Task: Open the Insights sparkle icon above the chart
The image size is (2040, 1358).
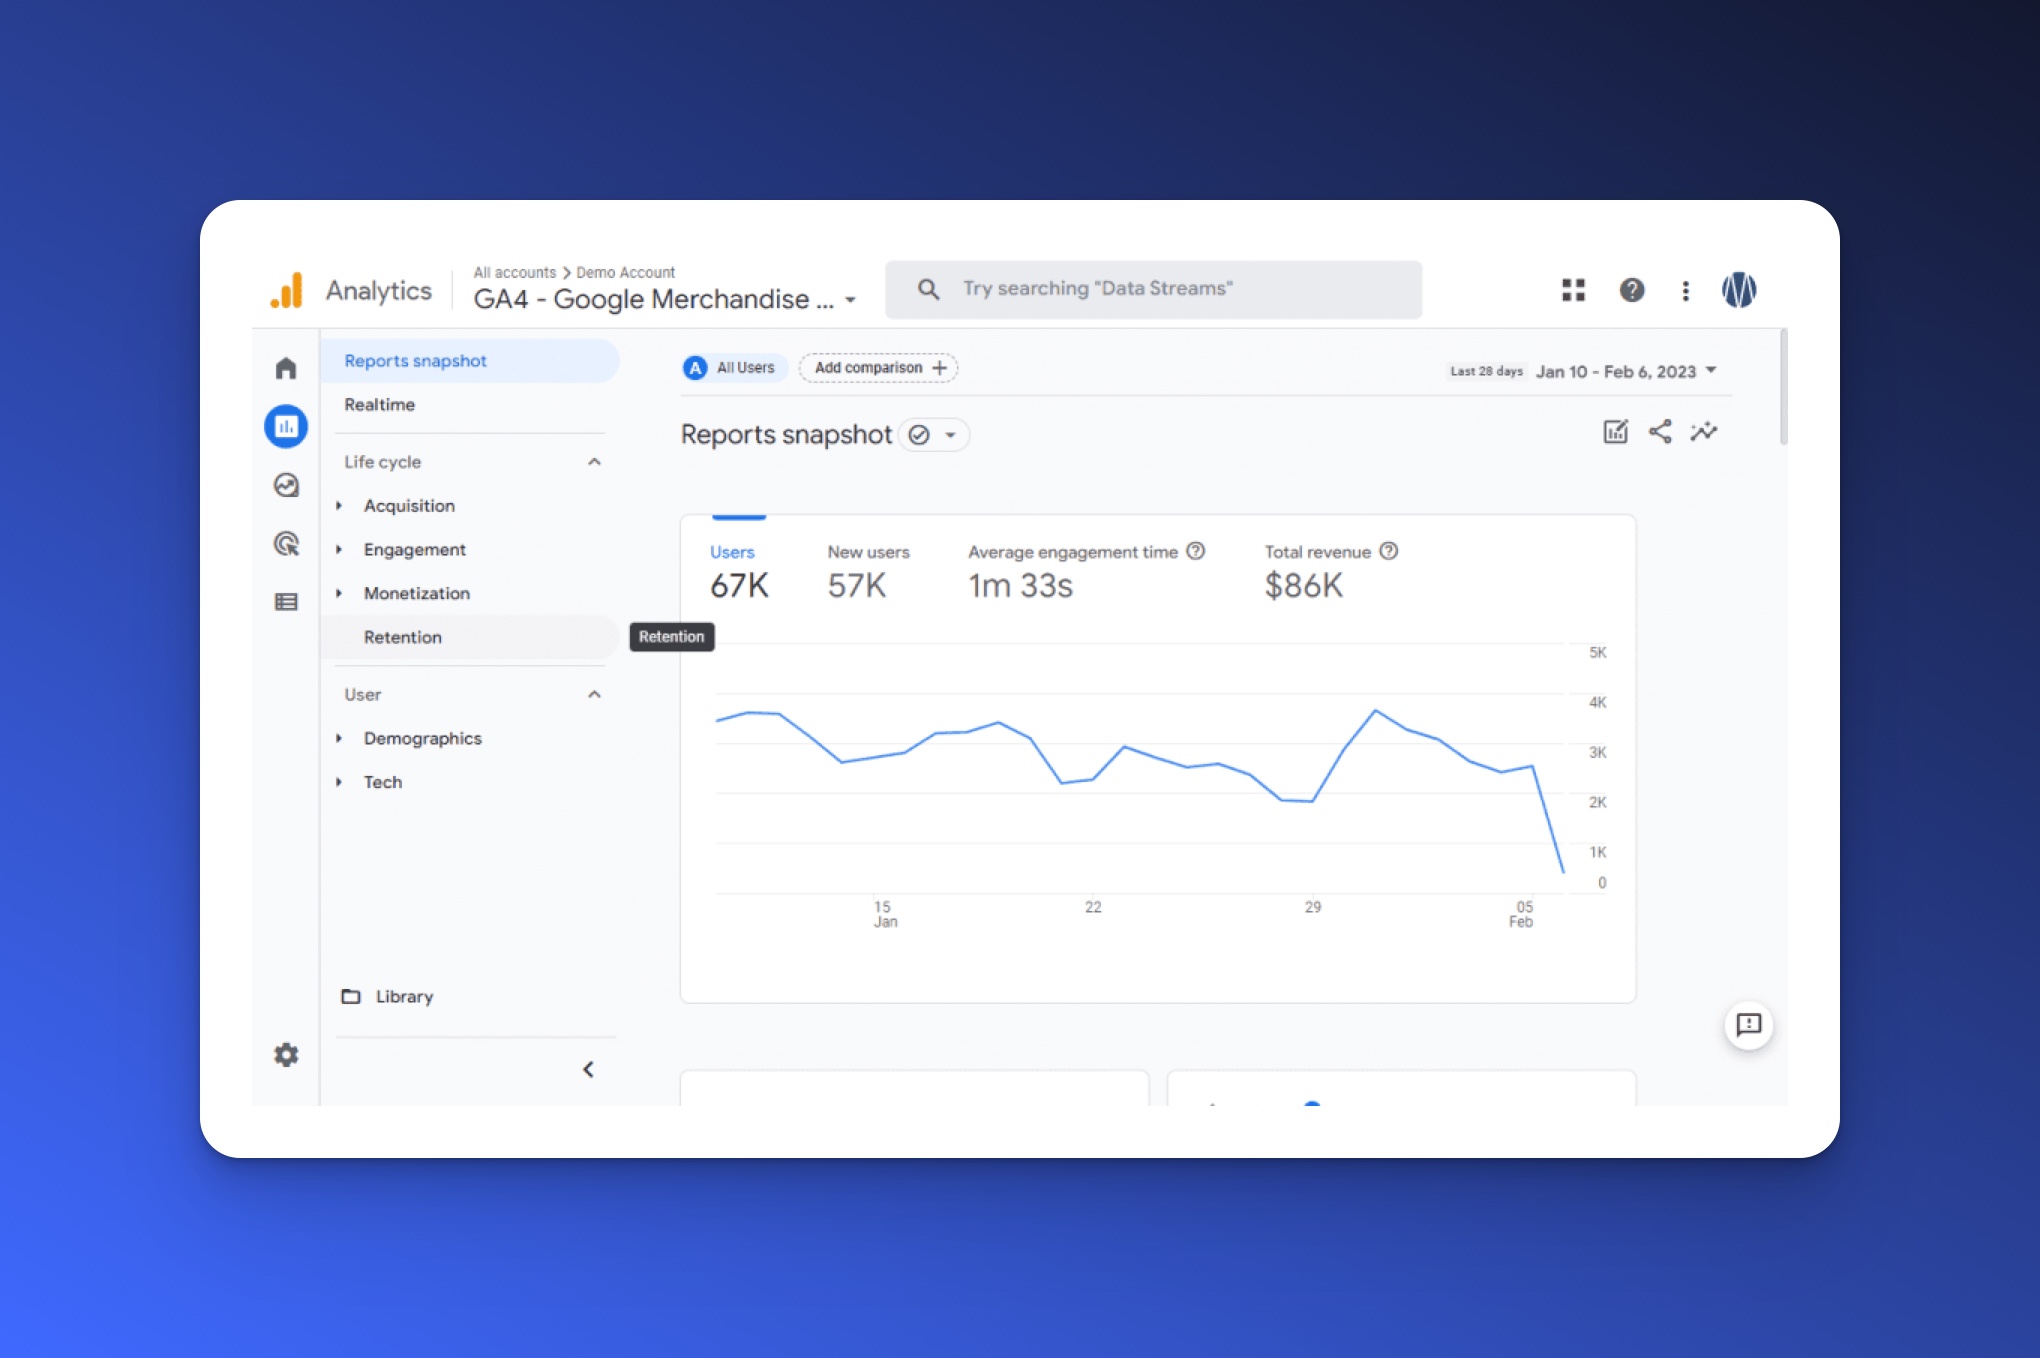Action: coord(1705,431)
